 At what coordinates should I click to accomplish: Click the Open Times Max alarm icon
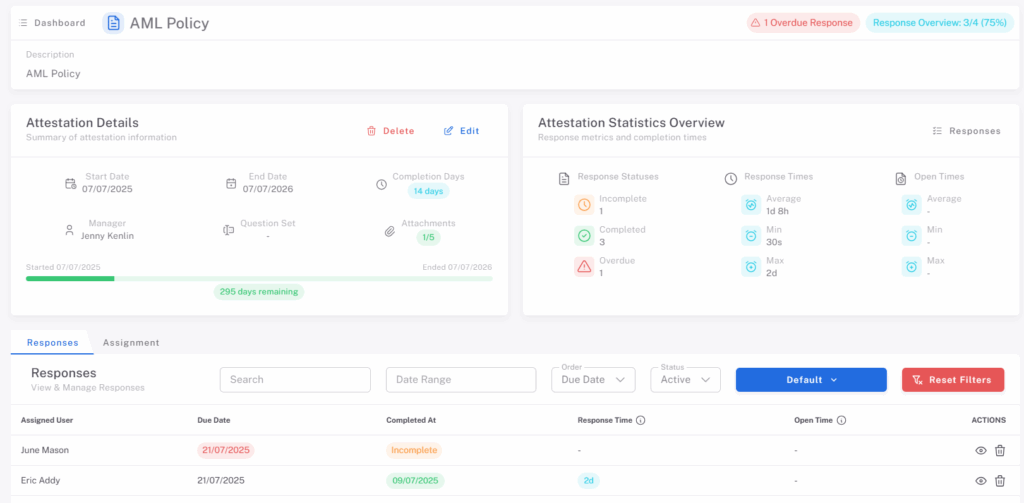click(x=912, y=266)
